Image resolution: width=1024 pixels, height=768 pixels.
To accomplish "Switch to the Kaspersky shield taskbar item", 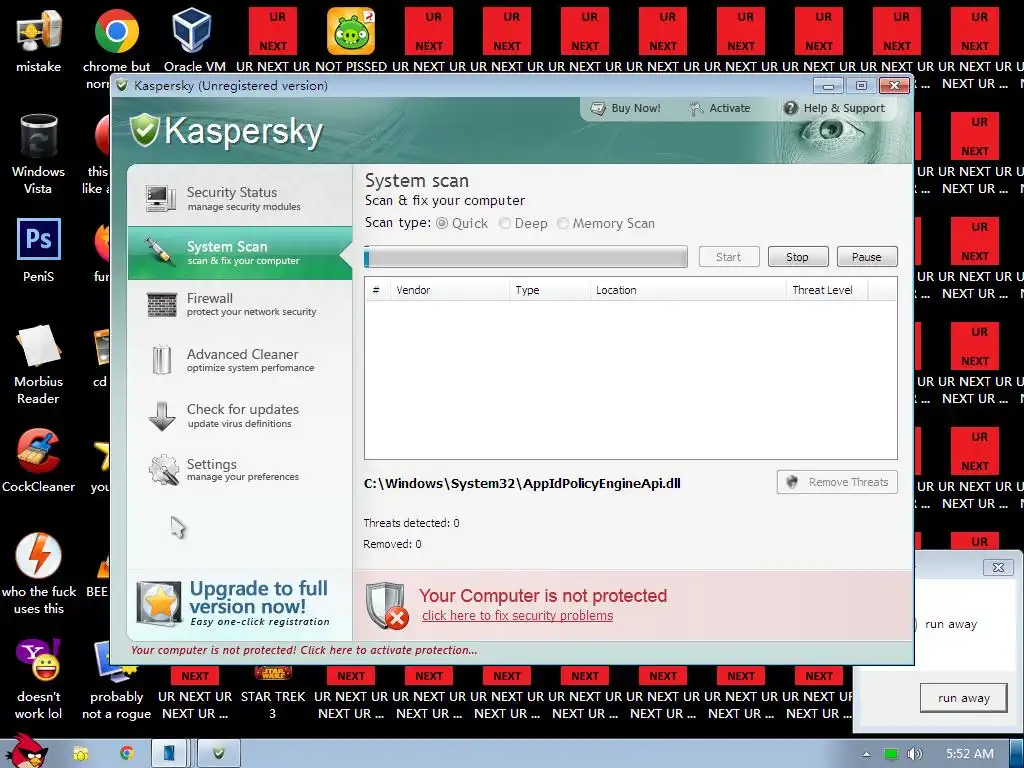I will pos(219,754).
